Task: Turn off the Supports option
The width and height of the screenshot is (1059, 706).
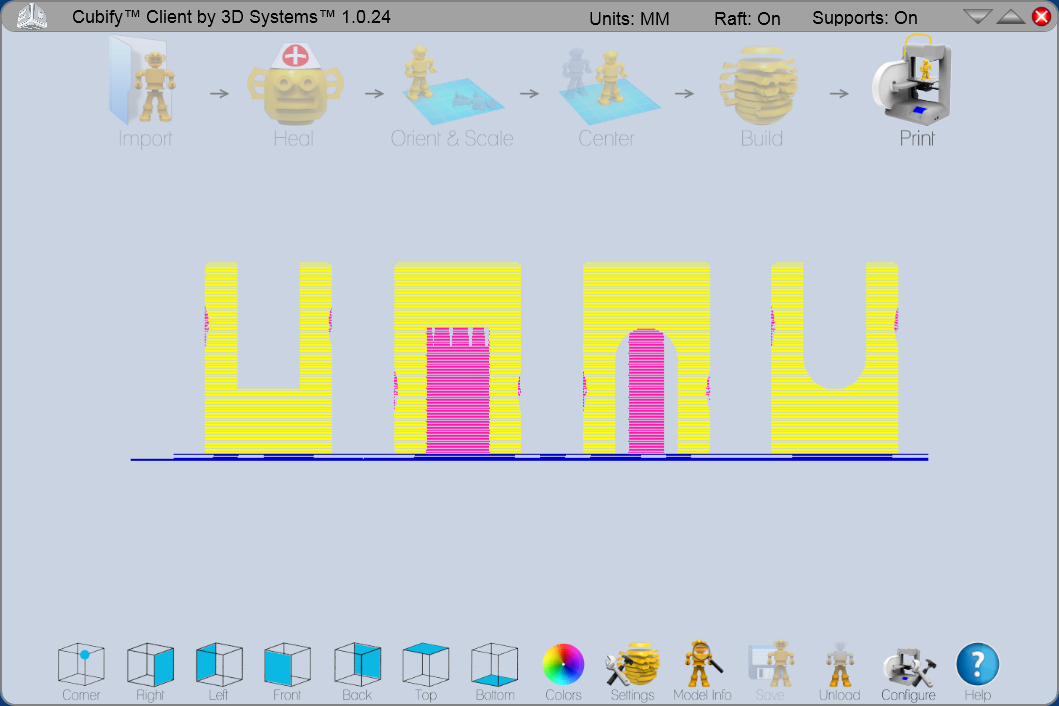Action: (x=865, y=17)
